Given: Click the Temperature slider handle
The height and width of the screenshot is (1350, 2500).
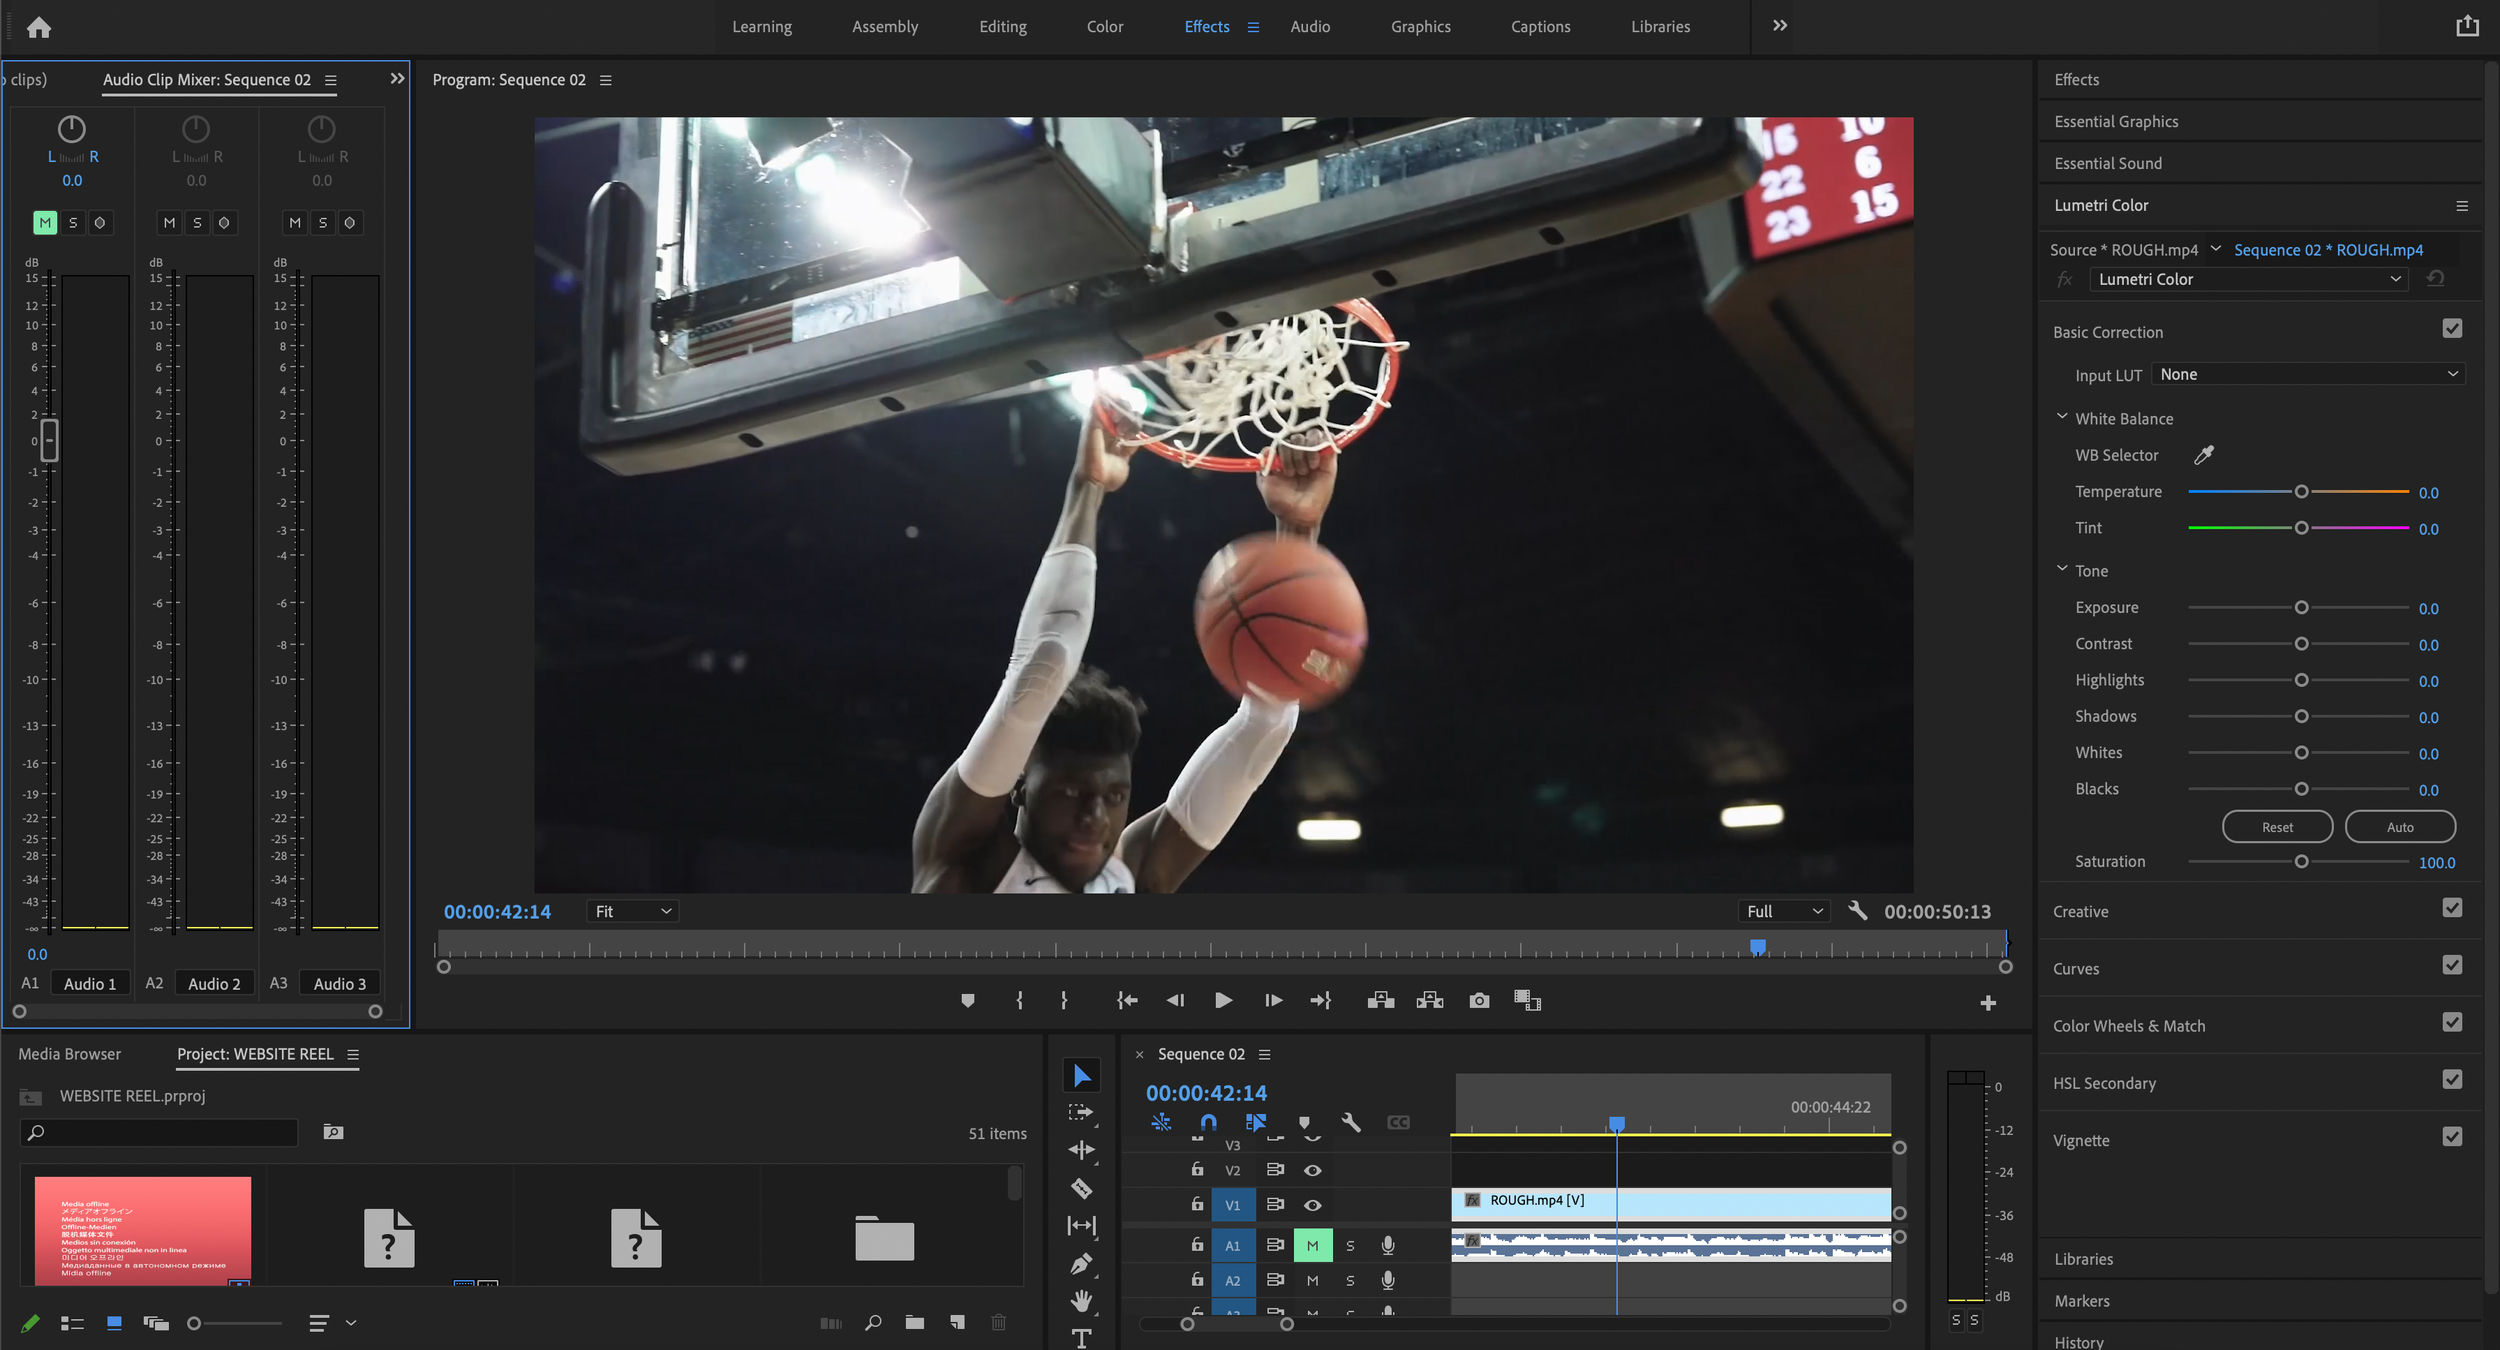Looking at the screenshot, I should (2301, 492).
